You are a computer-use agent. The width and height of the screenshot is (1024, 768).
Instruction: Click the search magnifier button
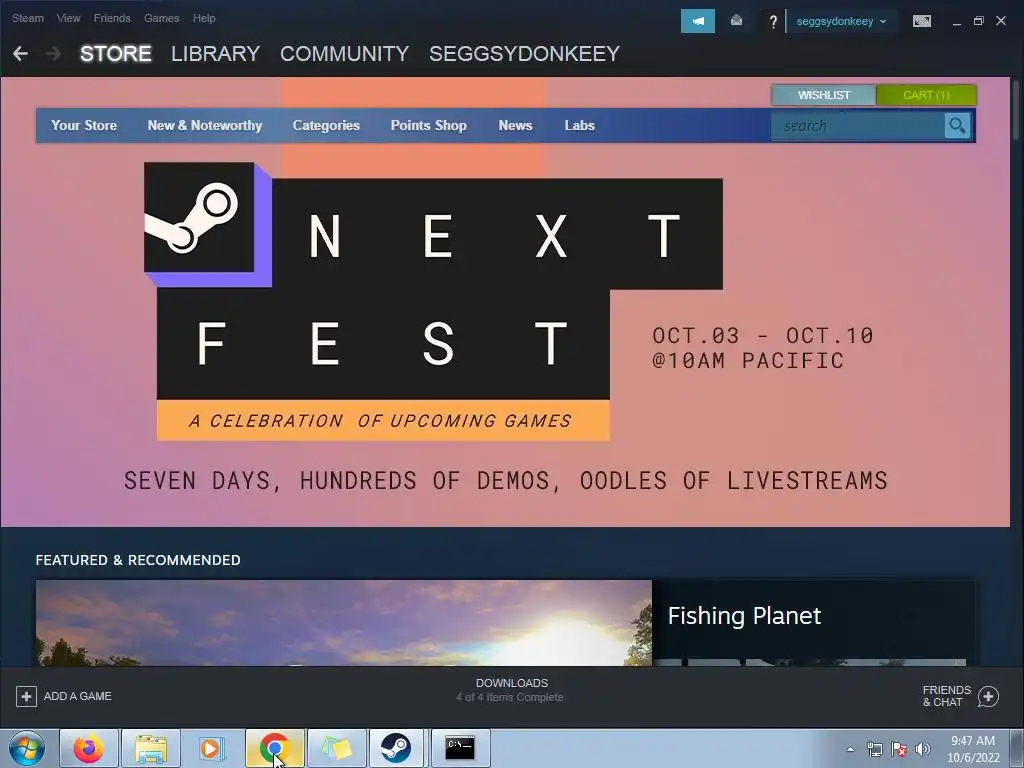point(957,125)
